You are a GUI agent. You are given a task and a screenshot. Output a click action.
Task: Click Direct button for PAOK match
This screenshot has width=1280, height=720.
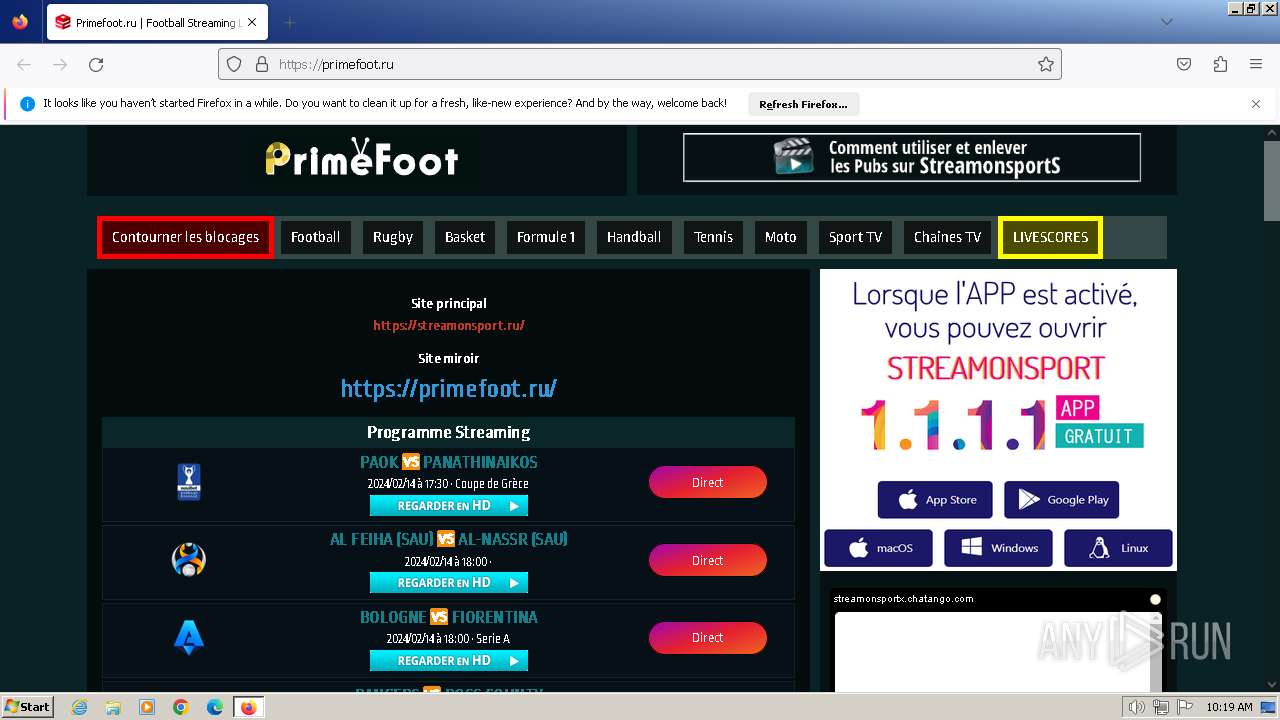pos(708,482)
